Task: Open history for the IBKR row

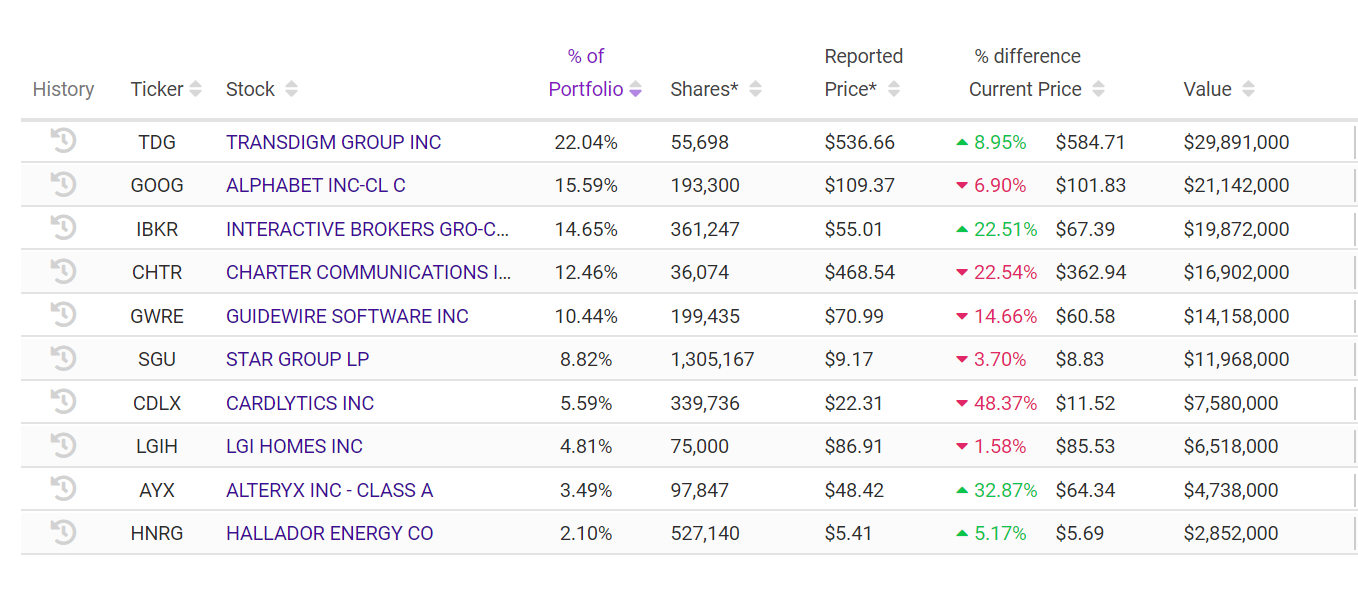Action: click(x=63, y=228)
